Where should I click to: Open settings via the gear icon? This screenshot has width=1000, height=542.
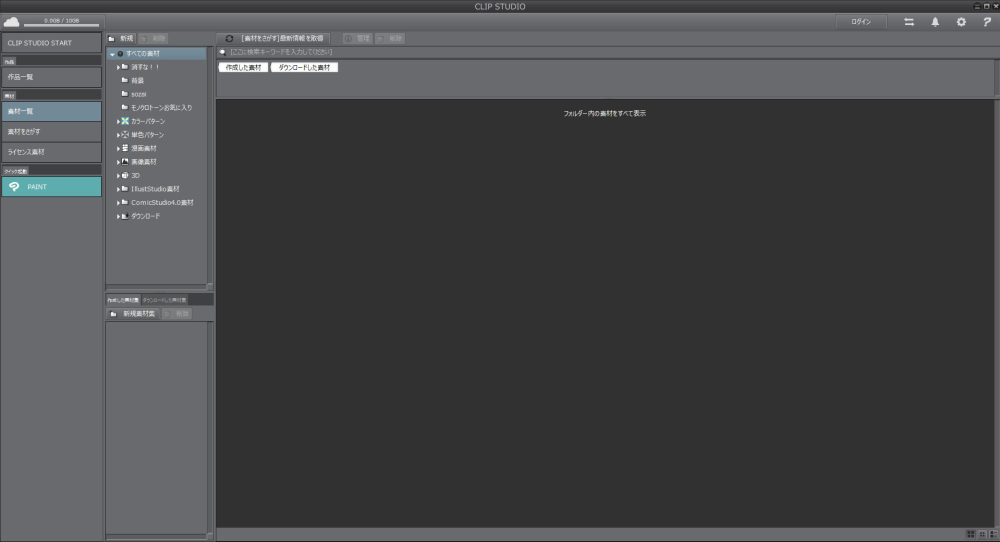(x=961, y=22)
